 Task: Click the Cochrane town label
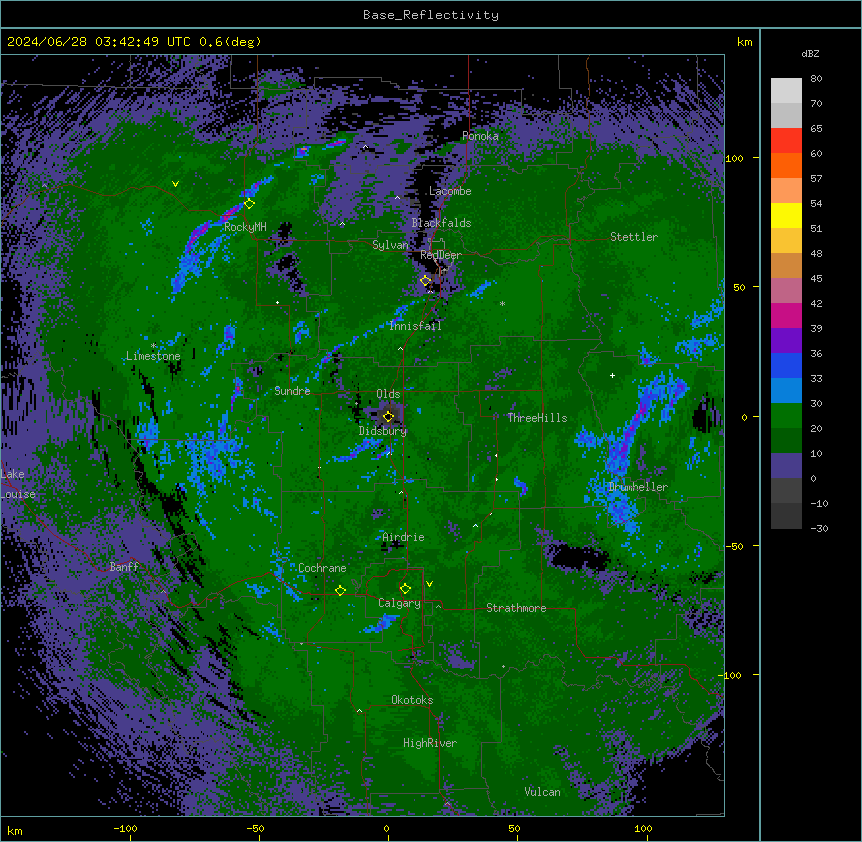click(322, 568)
